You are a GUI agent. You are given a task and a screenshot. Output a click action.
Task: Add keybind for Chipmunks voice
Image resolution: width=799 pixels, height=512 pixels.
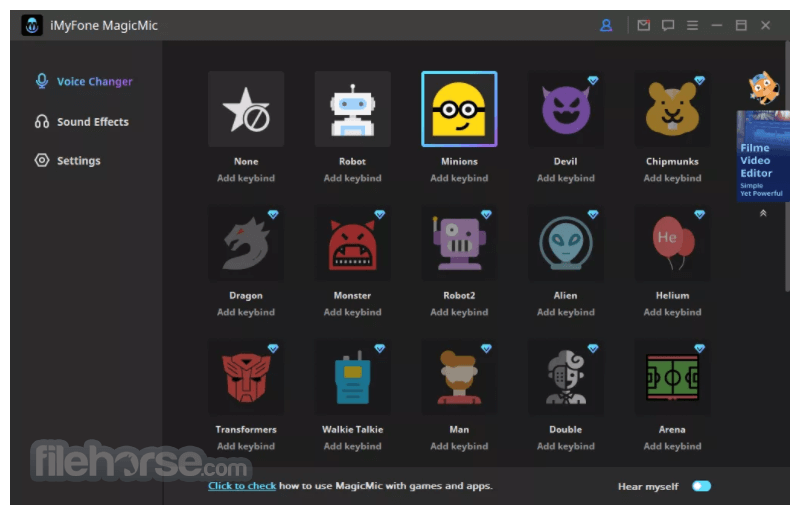pyautogui.click(x=672, y=178)
